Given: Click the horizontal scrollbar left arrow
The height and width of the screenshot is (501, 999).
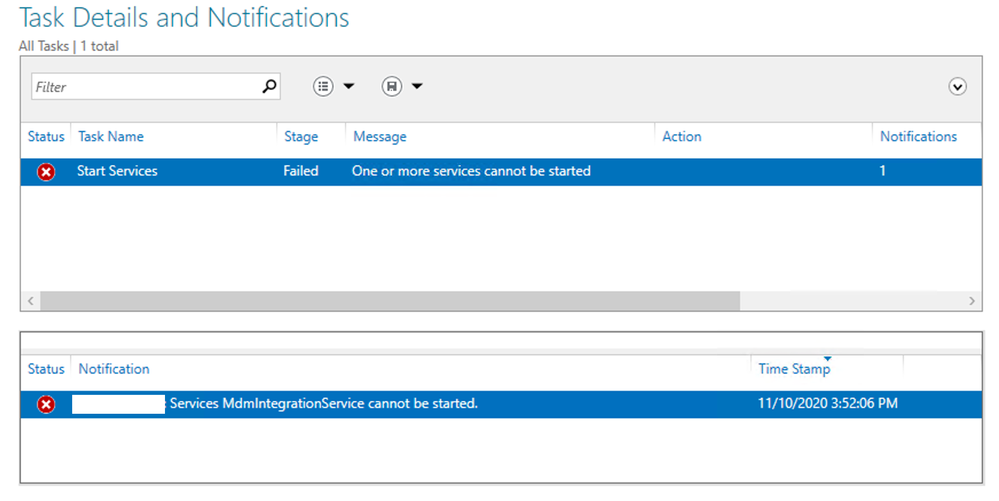Looking at the screenshot, I should [30, 301].
